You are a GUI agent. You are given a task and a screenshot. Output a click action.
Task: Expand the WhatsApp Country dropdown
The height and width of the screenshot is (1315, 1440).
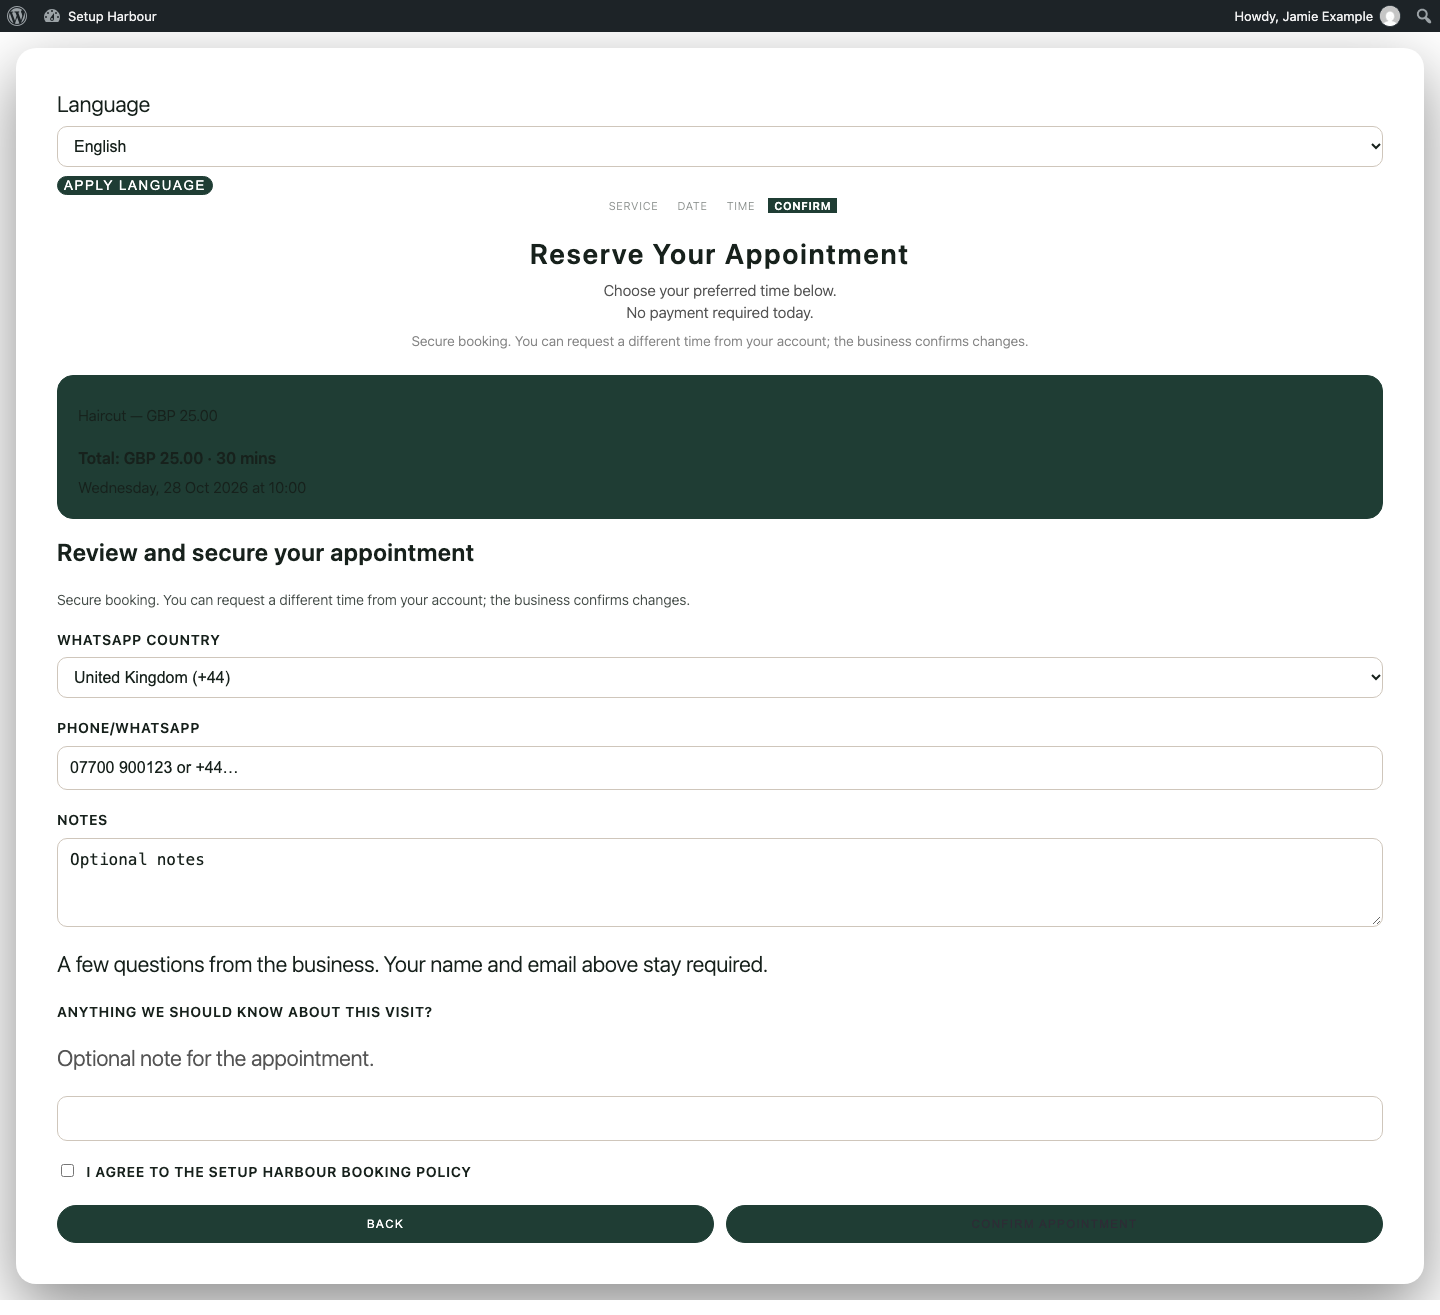pyautogui.click(x=720, y=677)
